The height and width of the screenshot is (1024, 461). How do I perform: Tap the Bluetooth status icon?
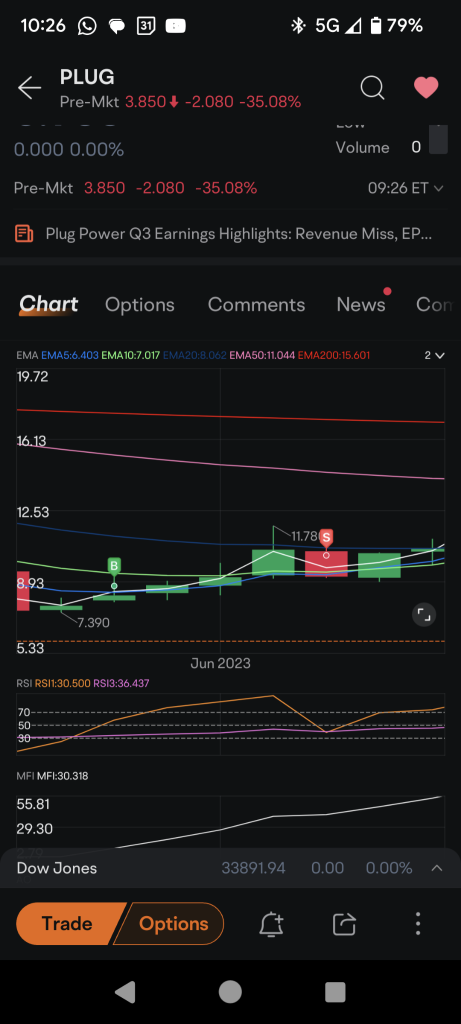298,26
